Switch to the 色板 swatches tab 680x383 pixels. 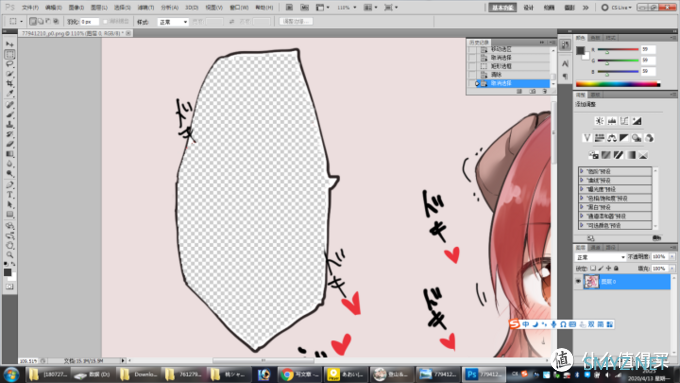click(595, 38)
